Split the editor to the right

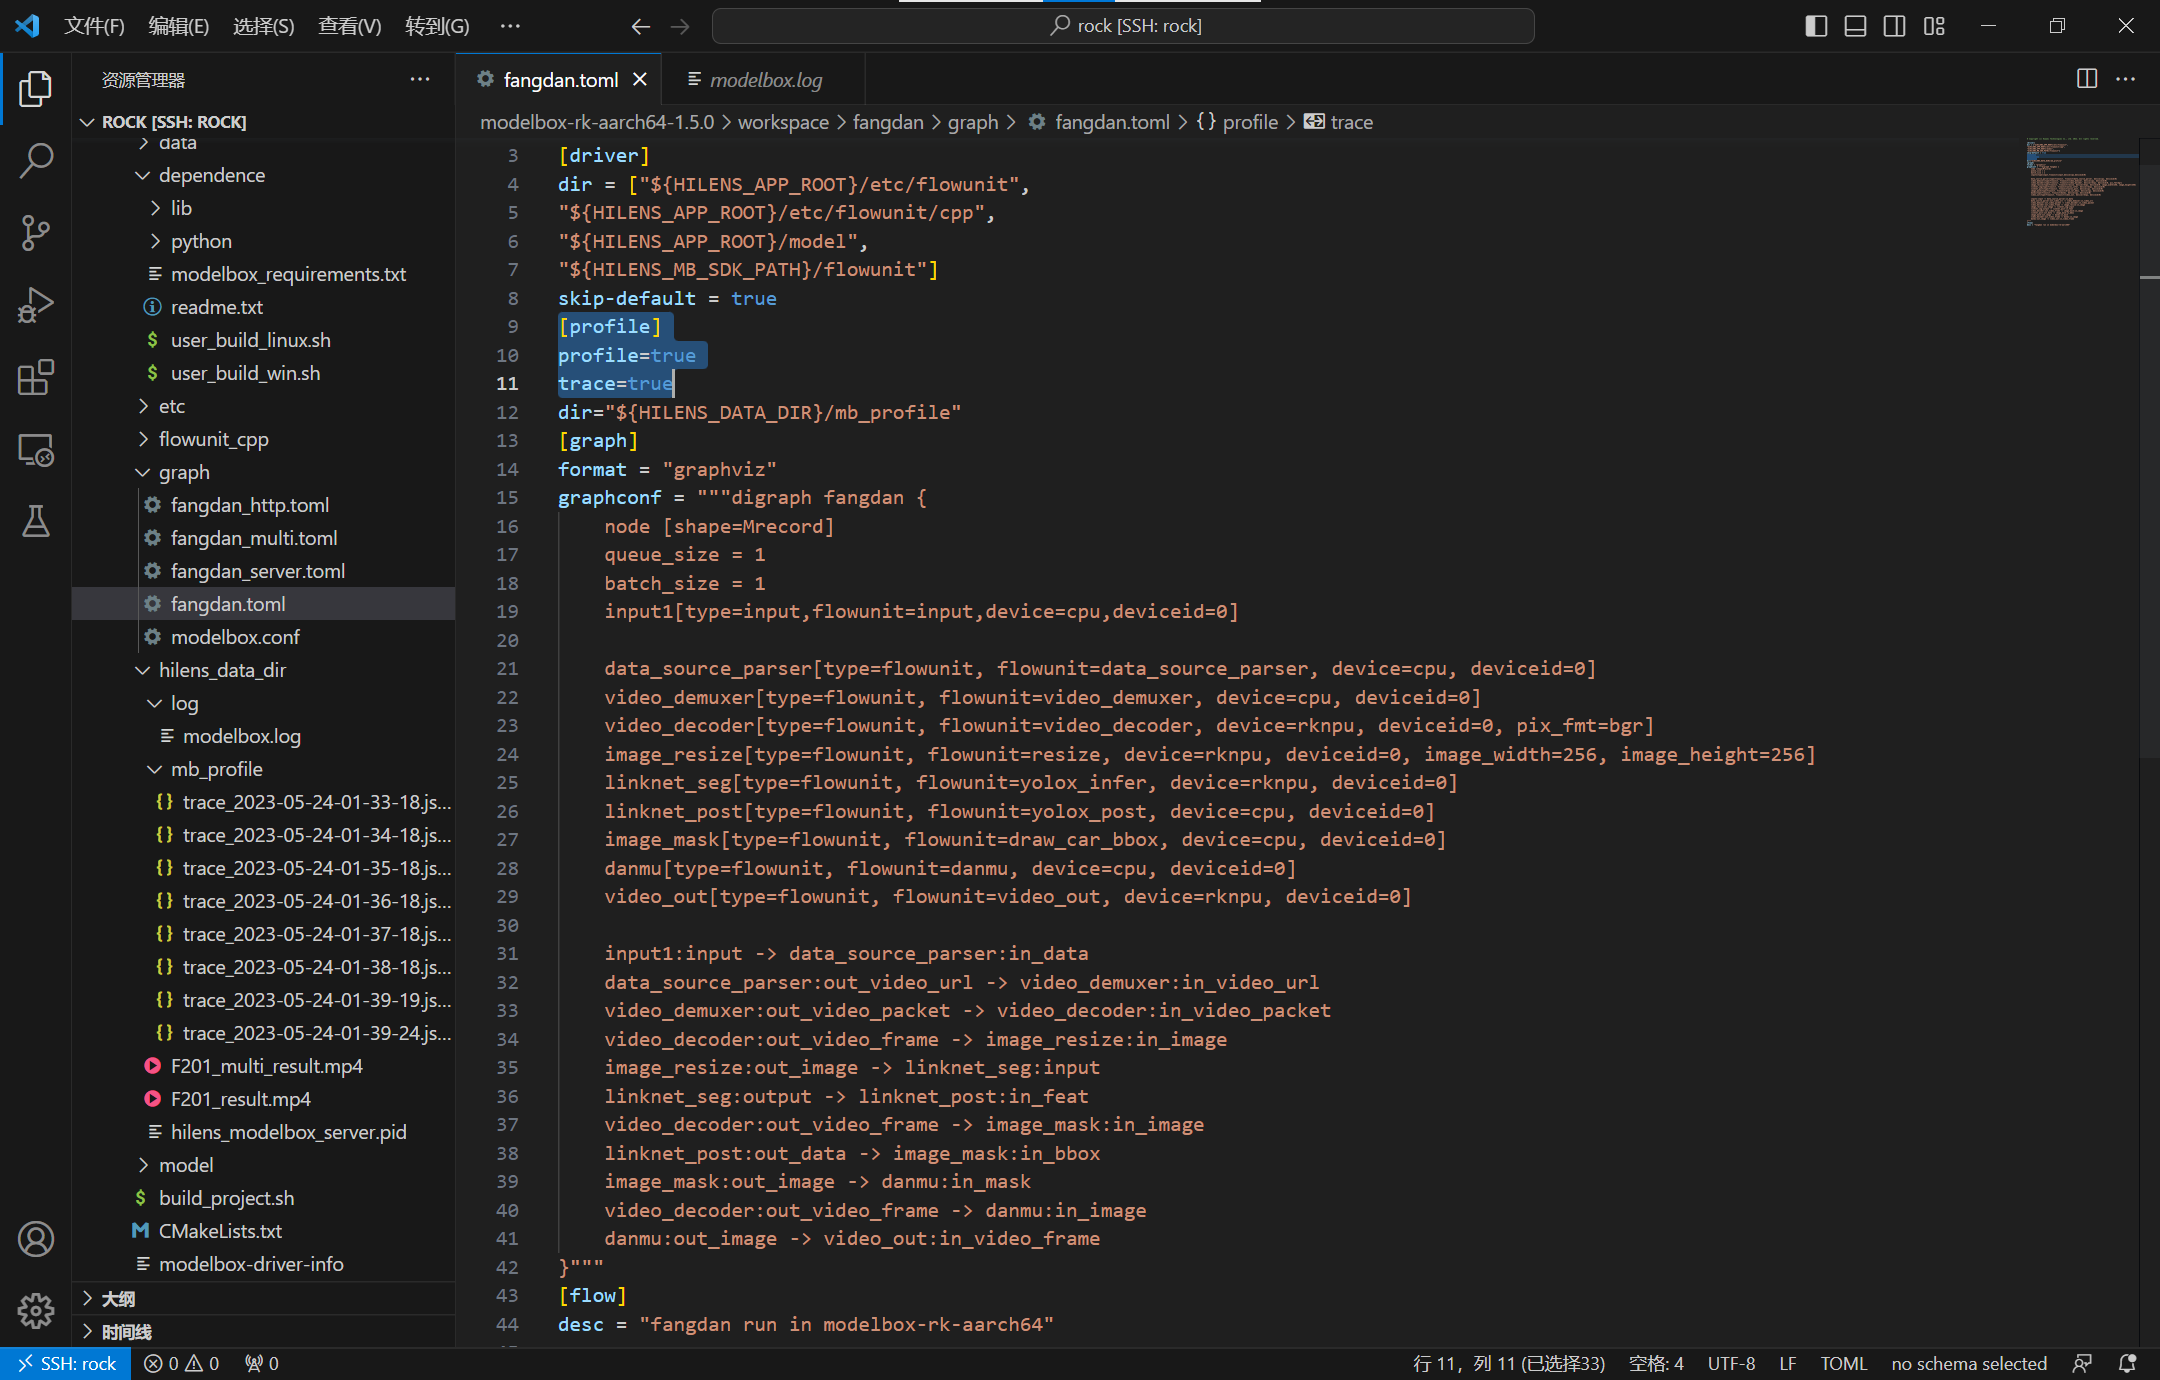point(2087,79)
